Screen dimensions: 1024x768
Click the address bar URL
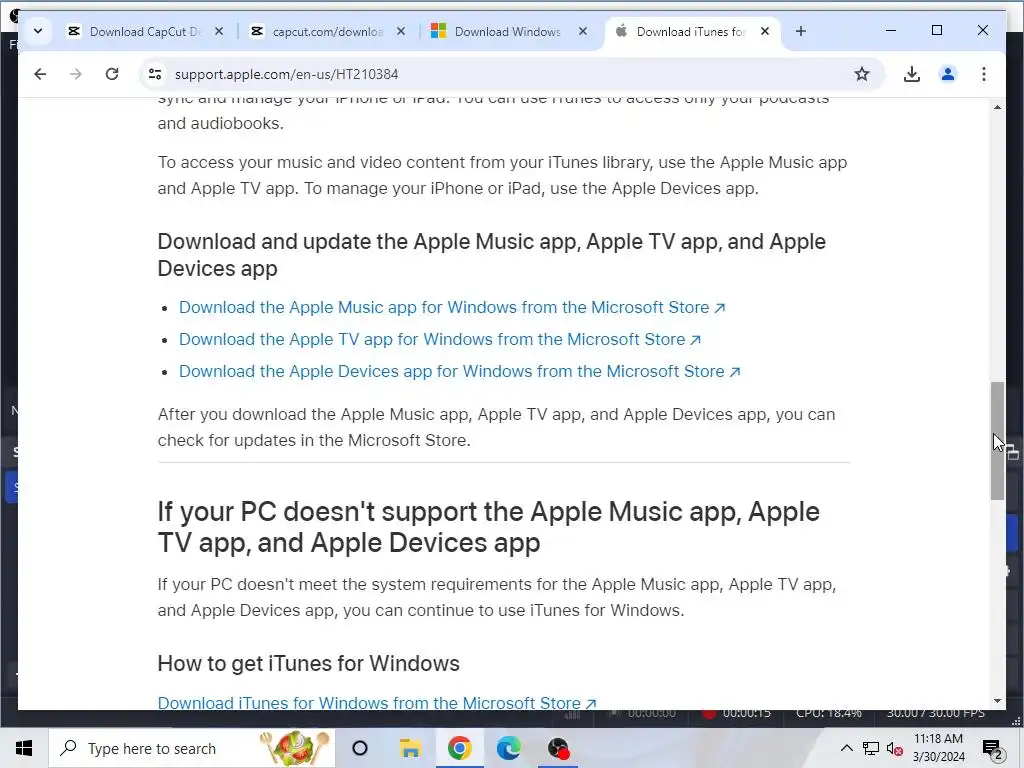pyautogui.click(x=286, y=74)
